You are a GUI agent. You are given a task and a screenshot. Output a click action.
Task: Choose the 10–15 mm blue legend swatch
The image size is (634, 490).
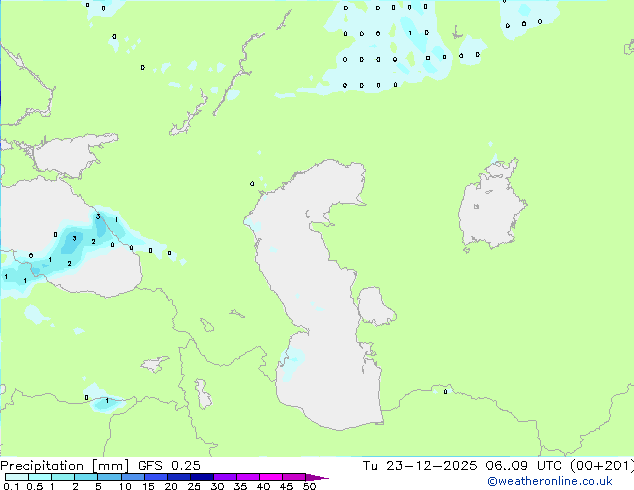click(x=132, y=477)
